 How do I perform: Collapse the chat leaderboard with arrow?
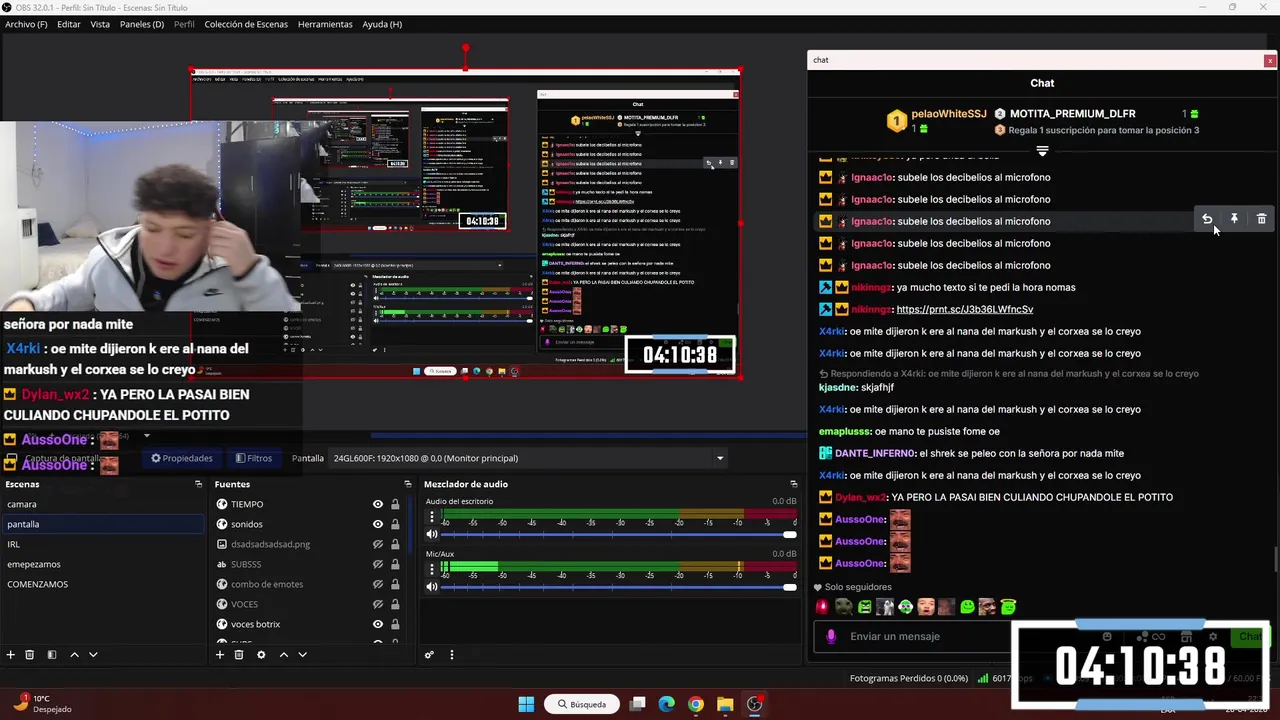[x=1042, y=151]
